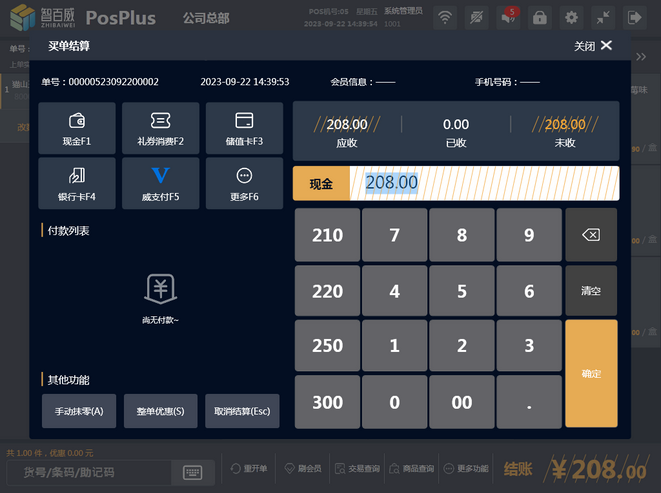Image resolution: width=661 pixels, height=493 pixels.
Task: Apply whole order discount 整单优惠(S)
Action: 160,411
